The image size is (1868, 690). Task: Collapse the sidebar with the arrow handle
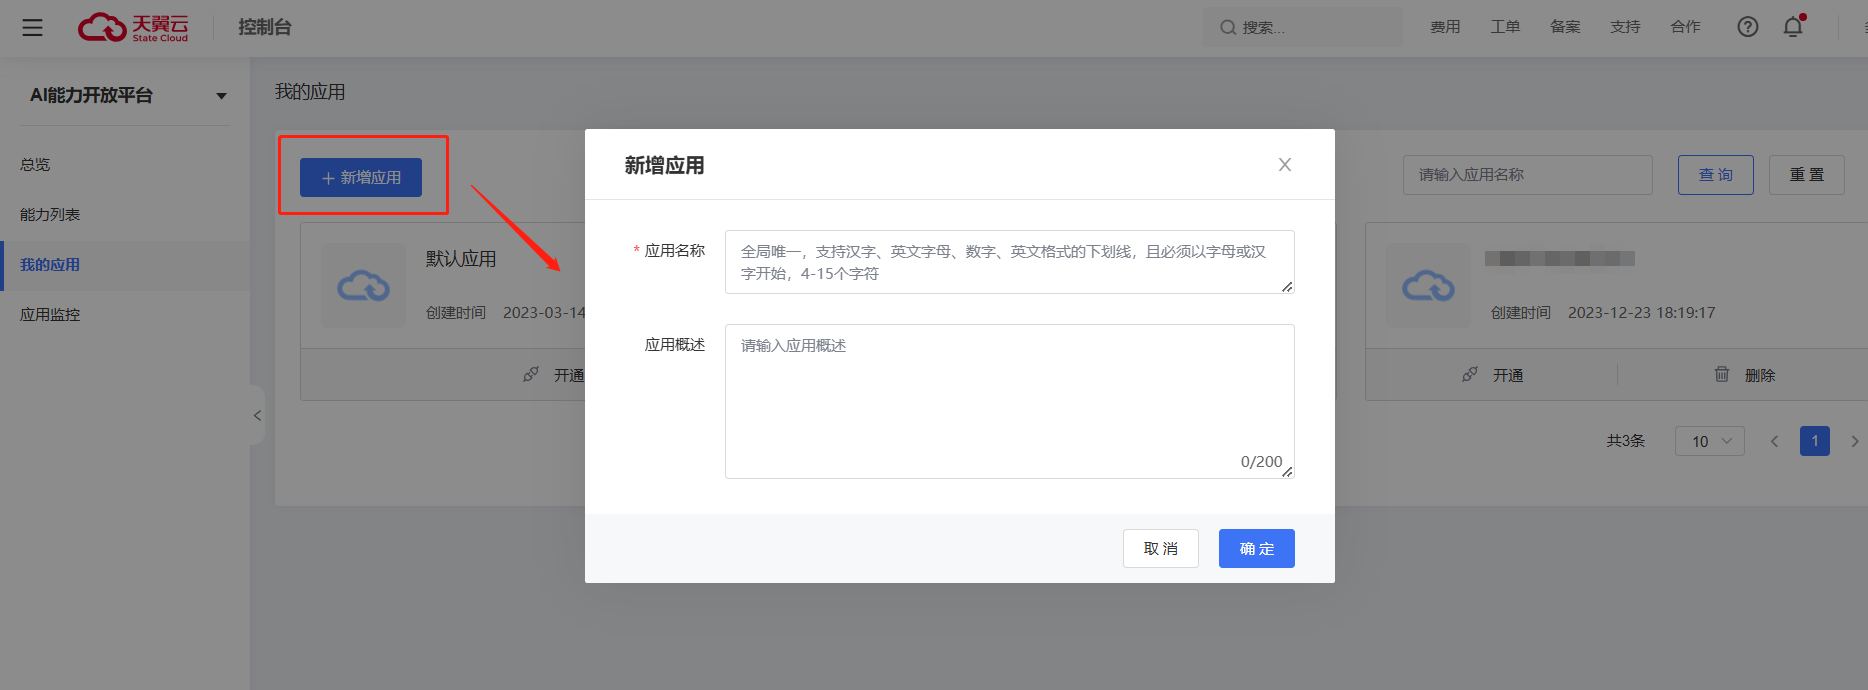click(x=257, y=415)
